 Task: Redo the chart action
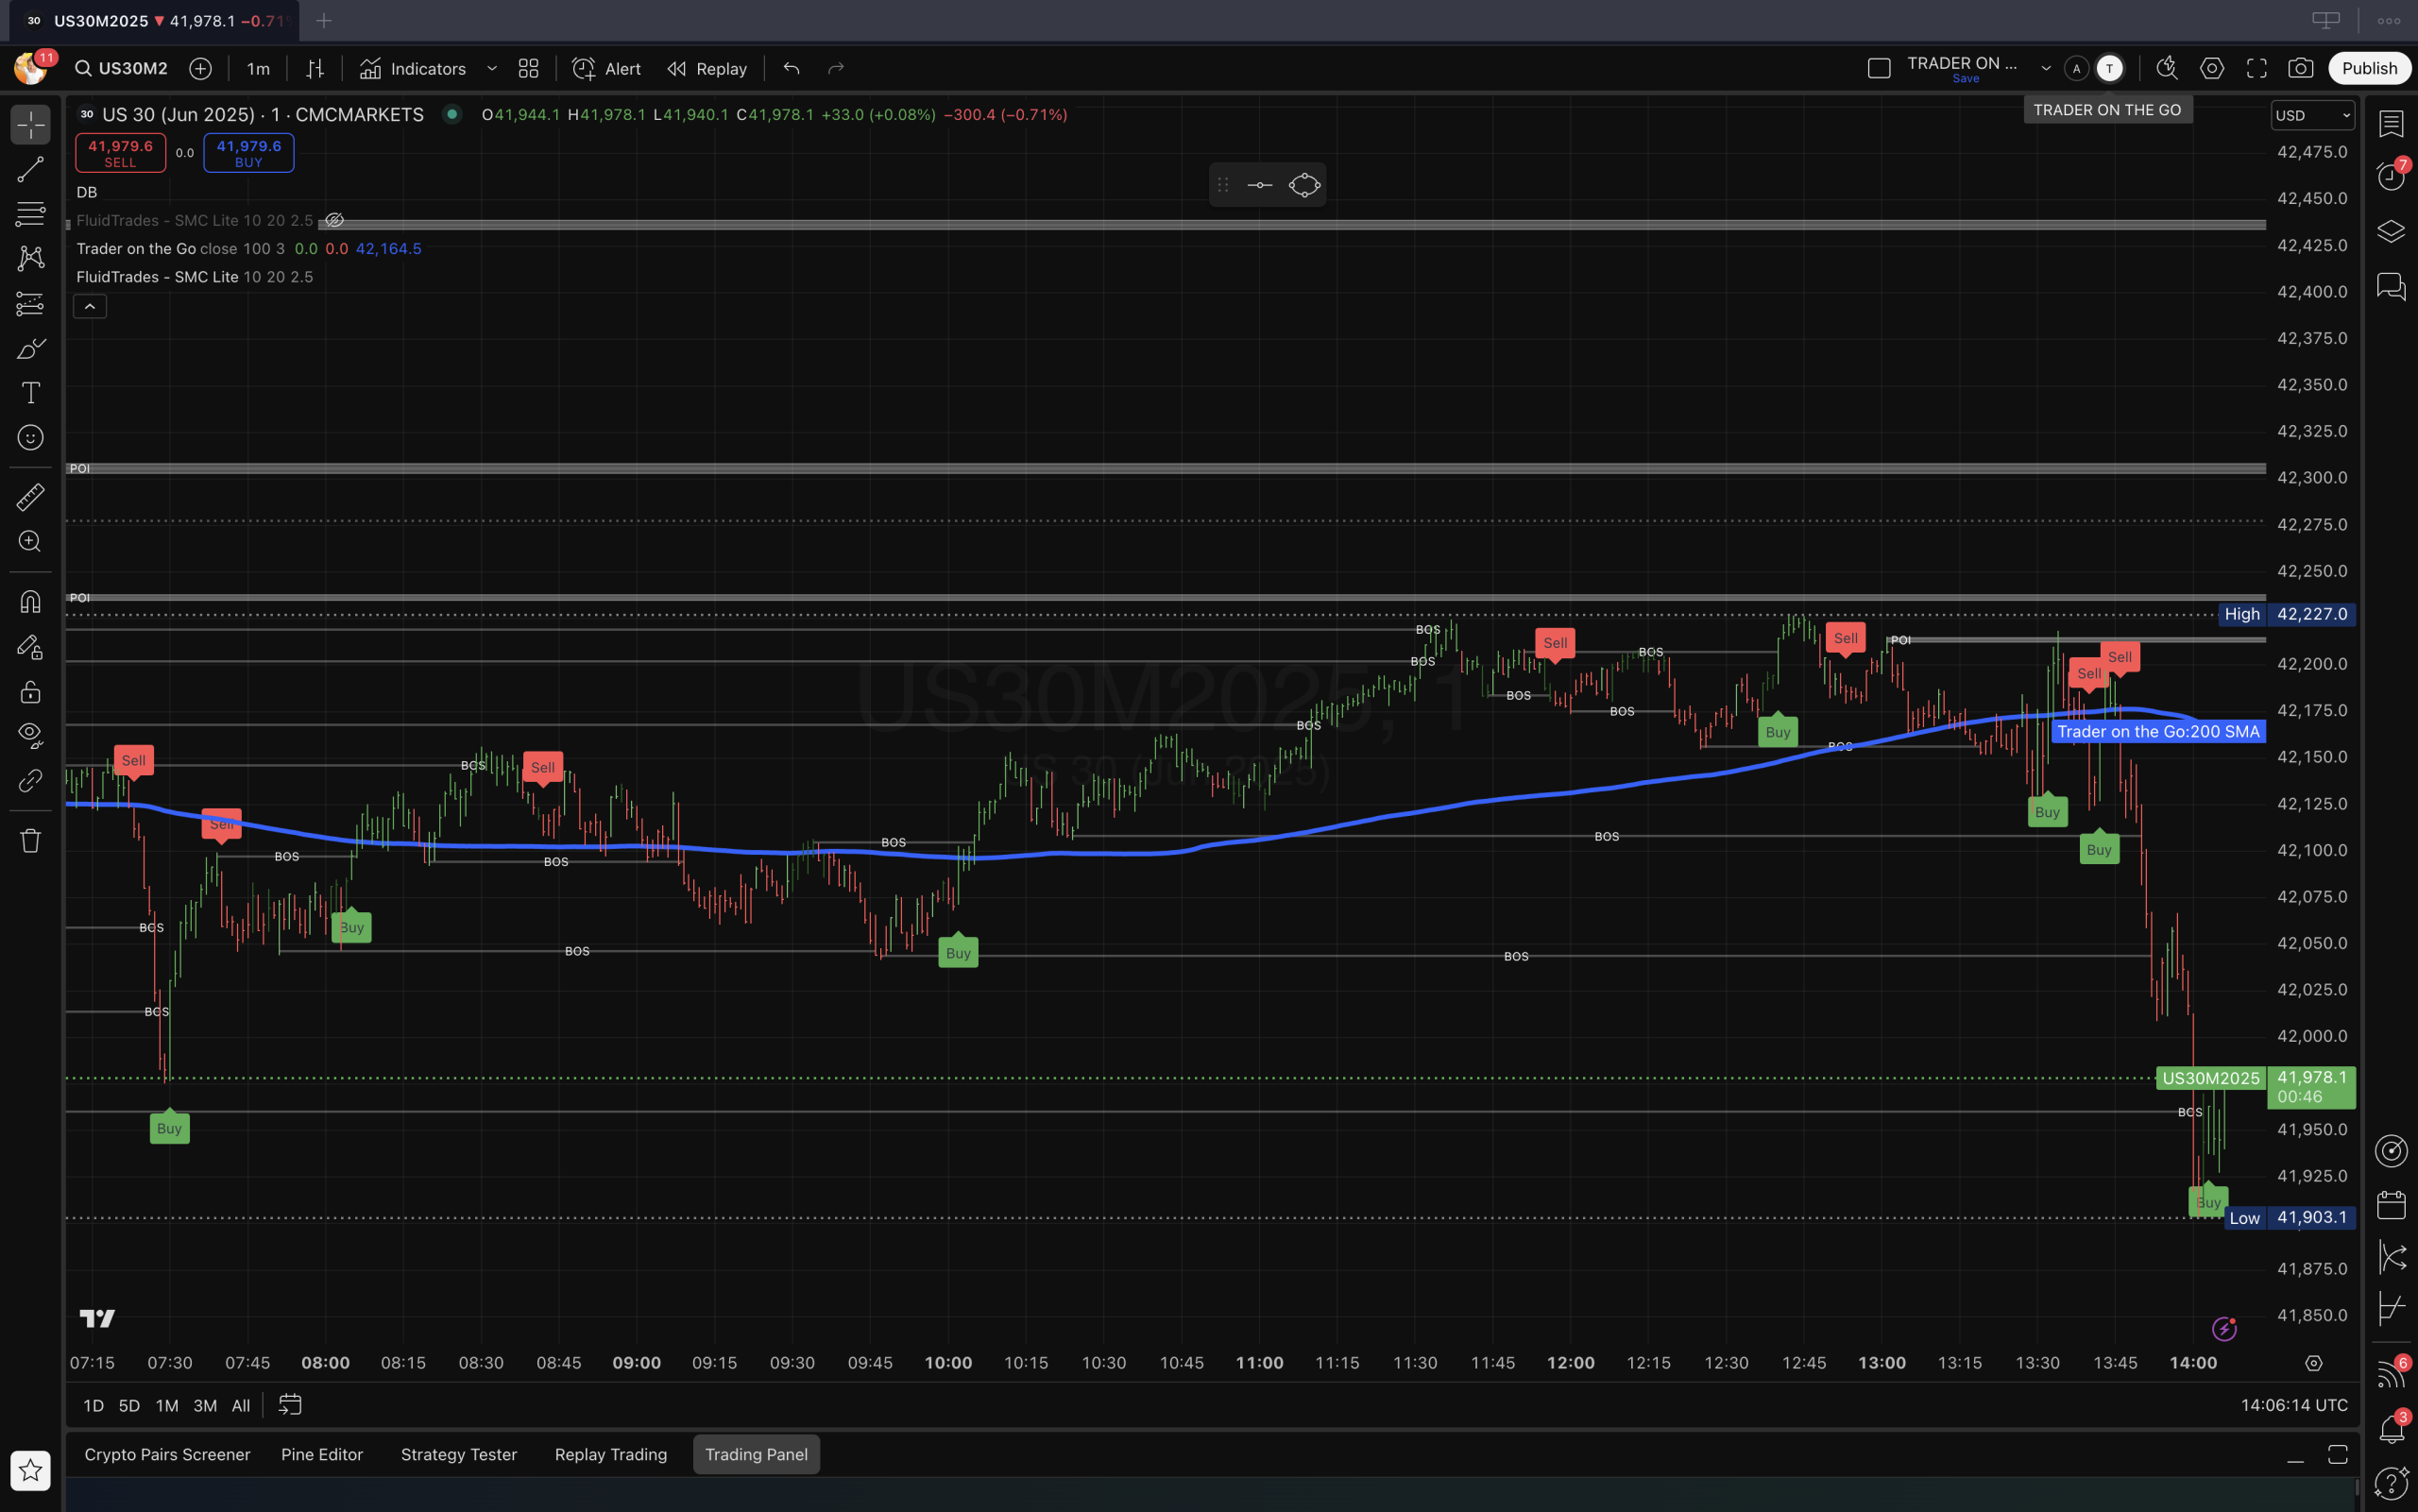(836, 68)
